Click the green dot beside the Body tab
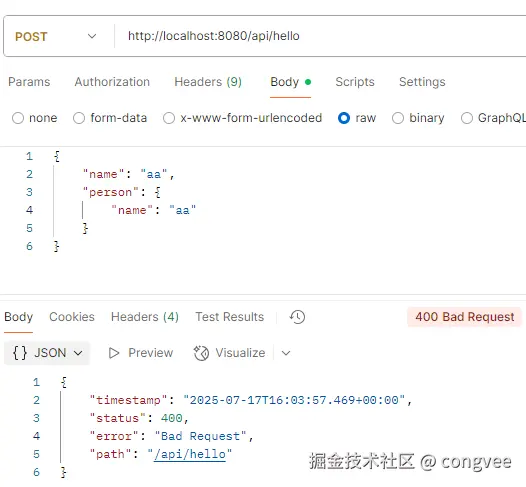The height and width of the screenshot is (487, 526). pyautogui.click(x=308, y=82)
